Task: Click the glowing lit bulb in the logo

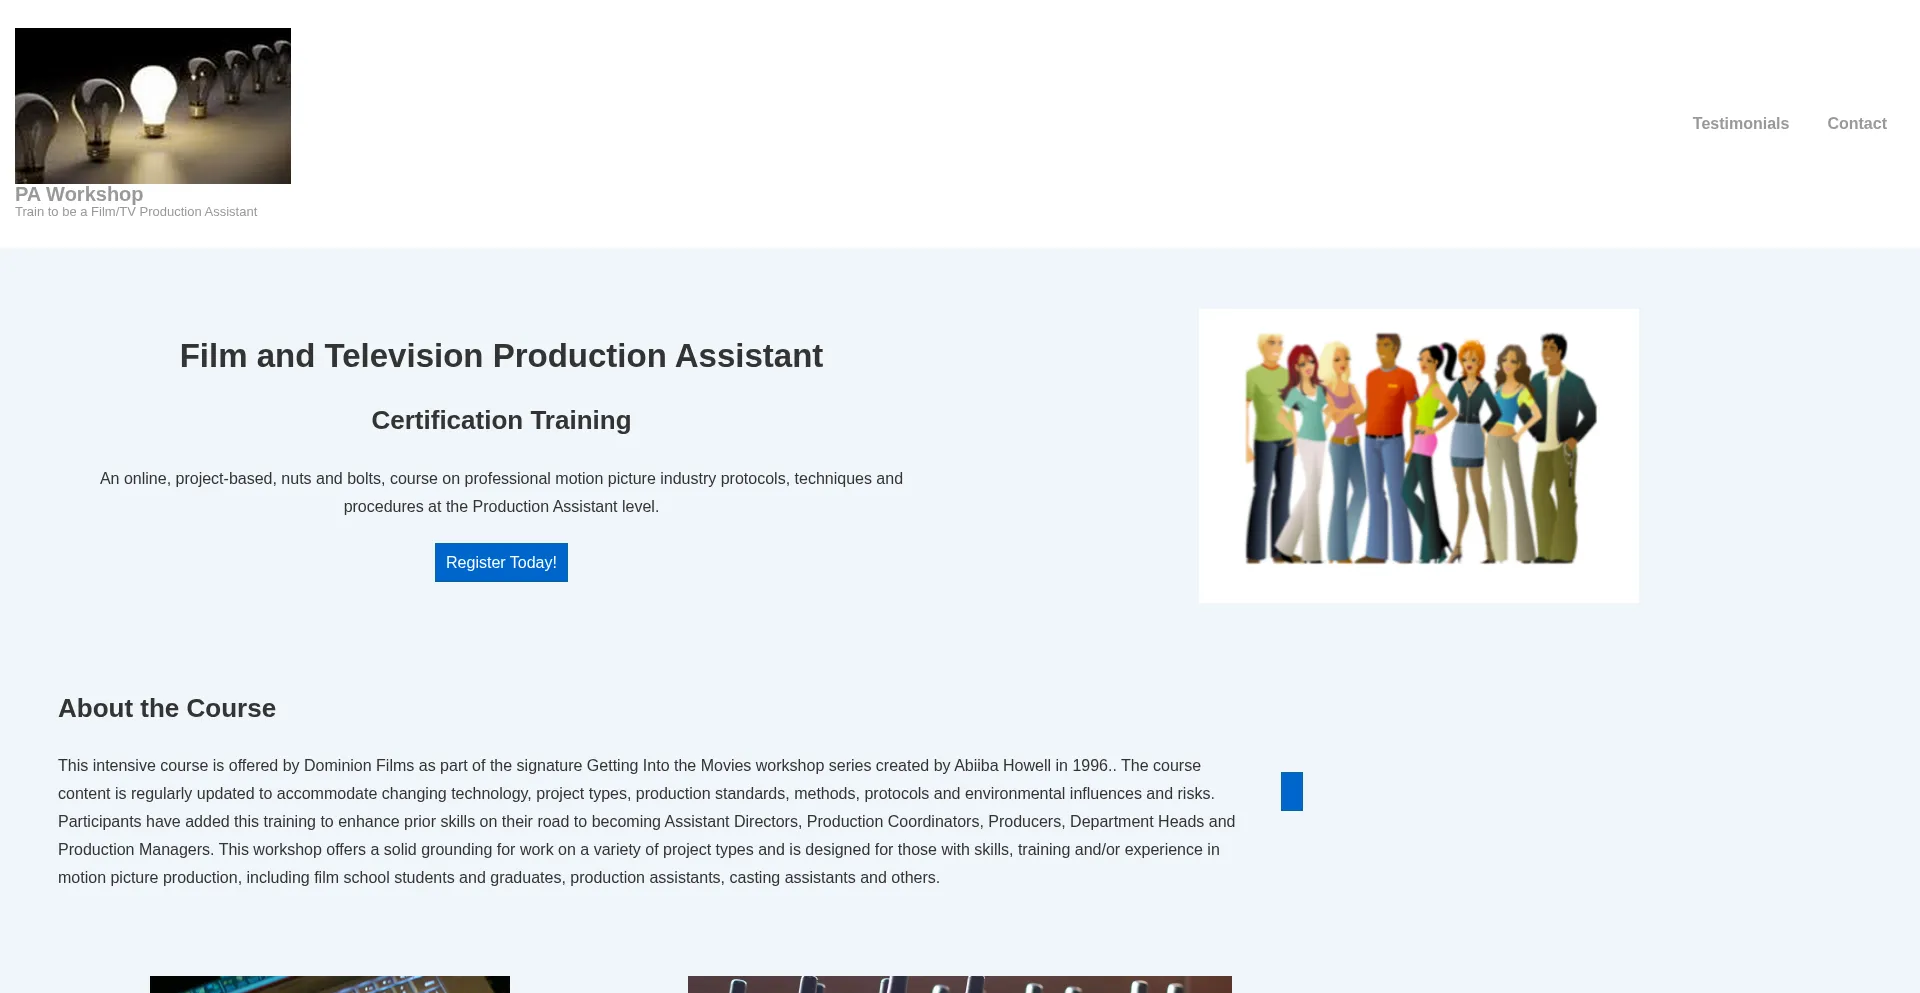Action: click(154, 97)
